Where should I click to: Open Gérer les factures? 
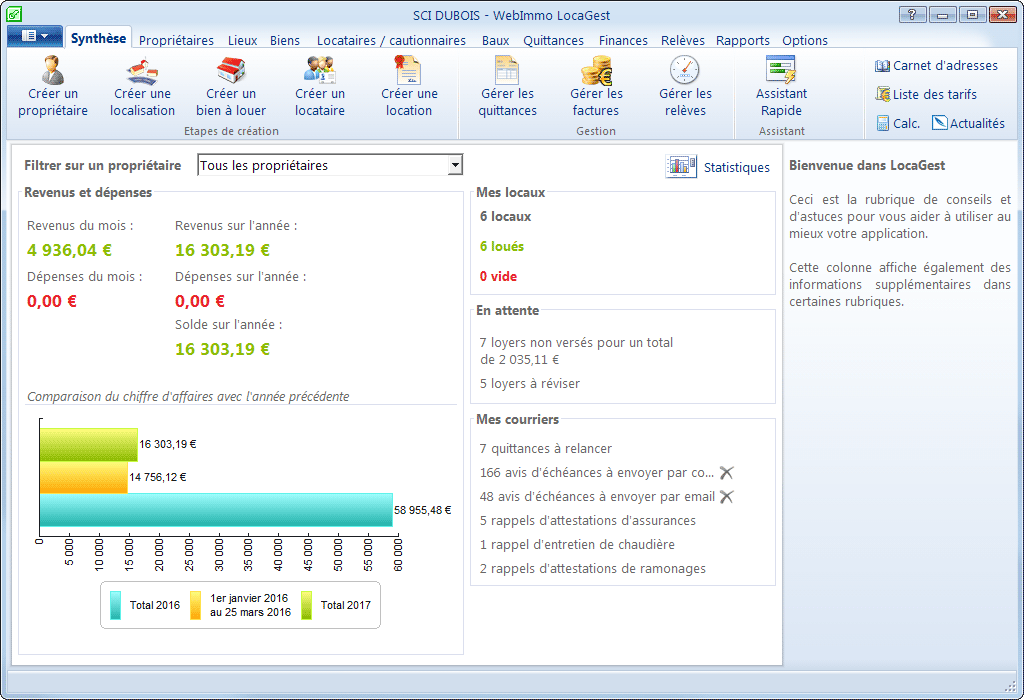pyautogui.click(x=596, y=72)
